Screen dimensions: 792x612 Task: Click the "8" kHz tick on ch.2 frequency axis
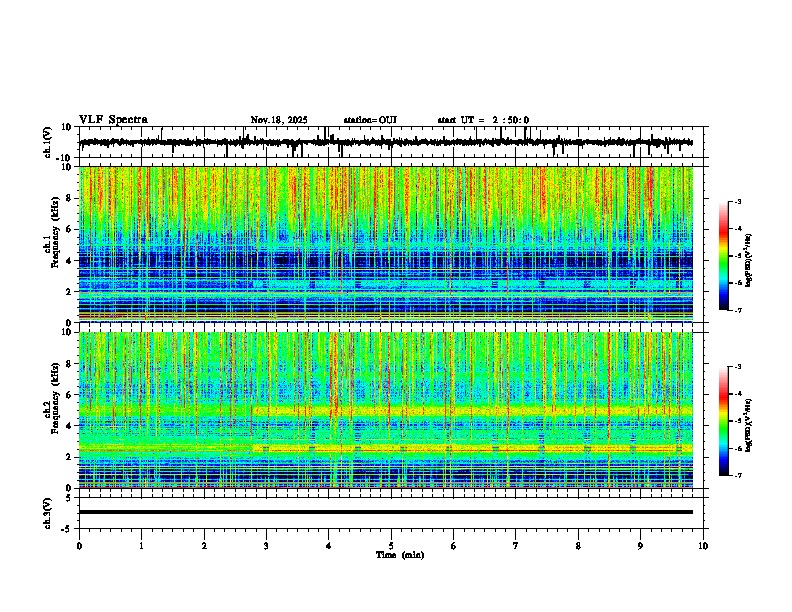69,364
